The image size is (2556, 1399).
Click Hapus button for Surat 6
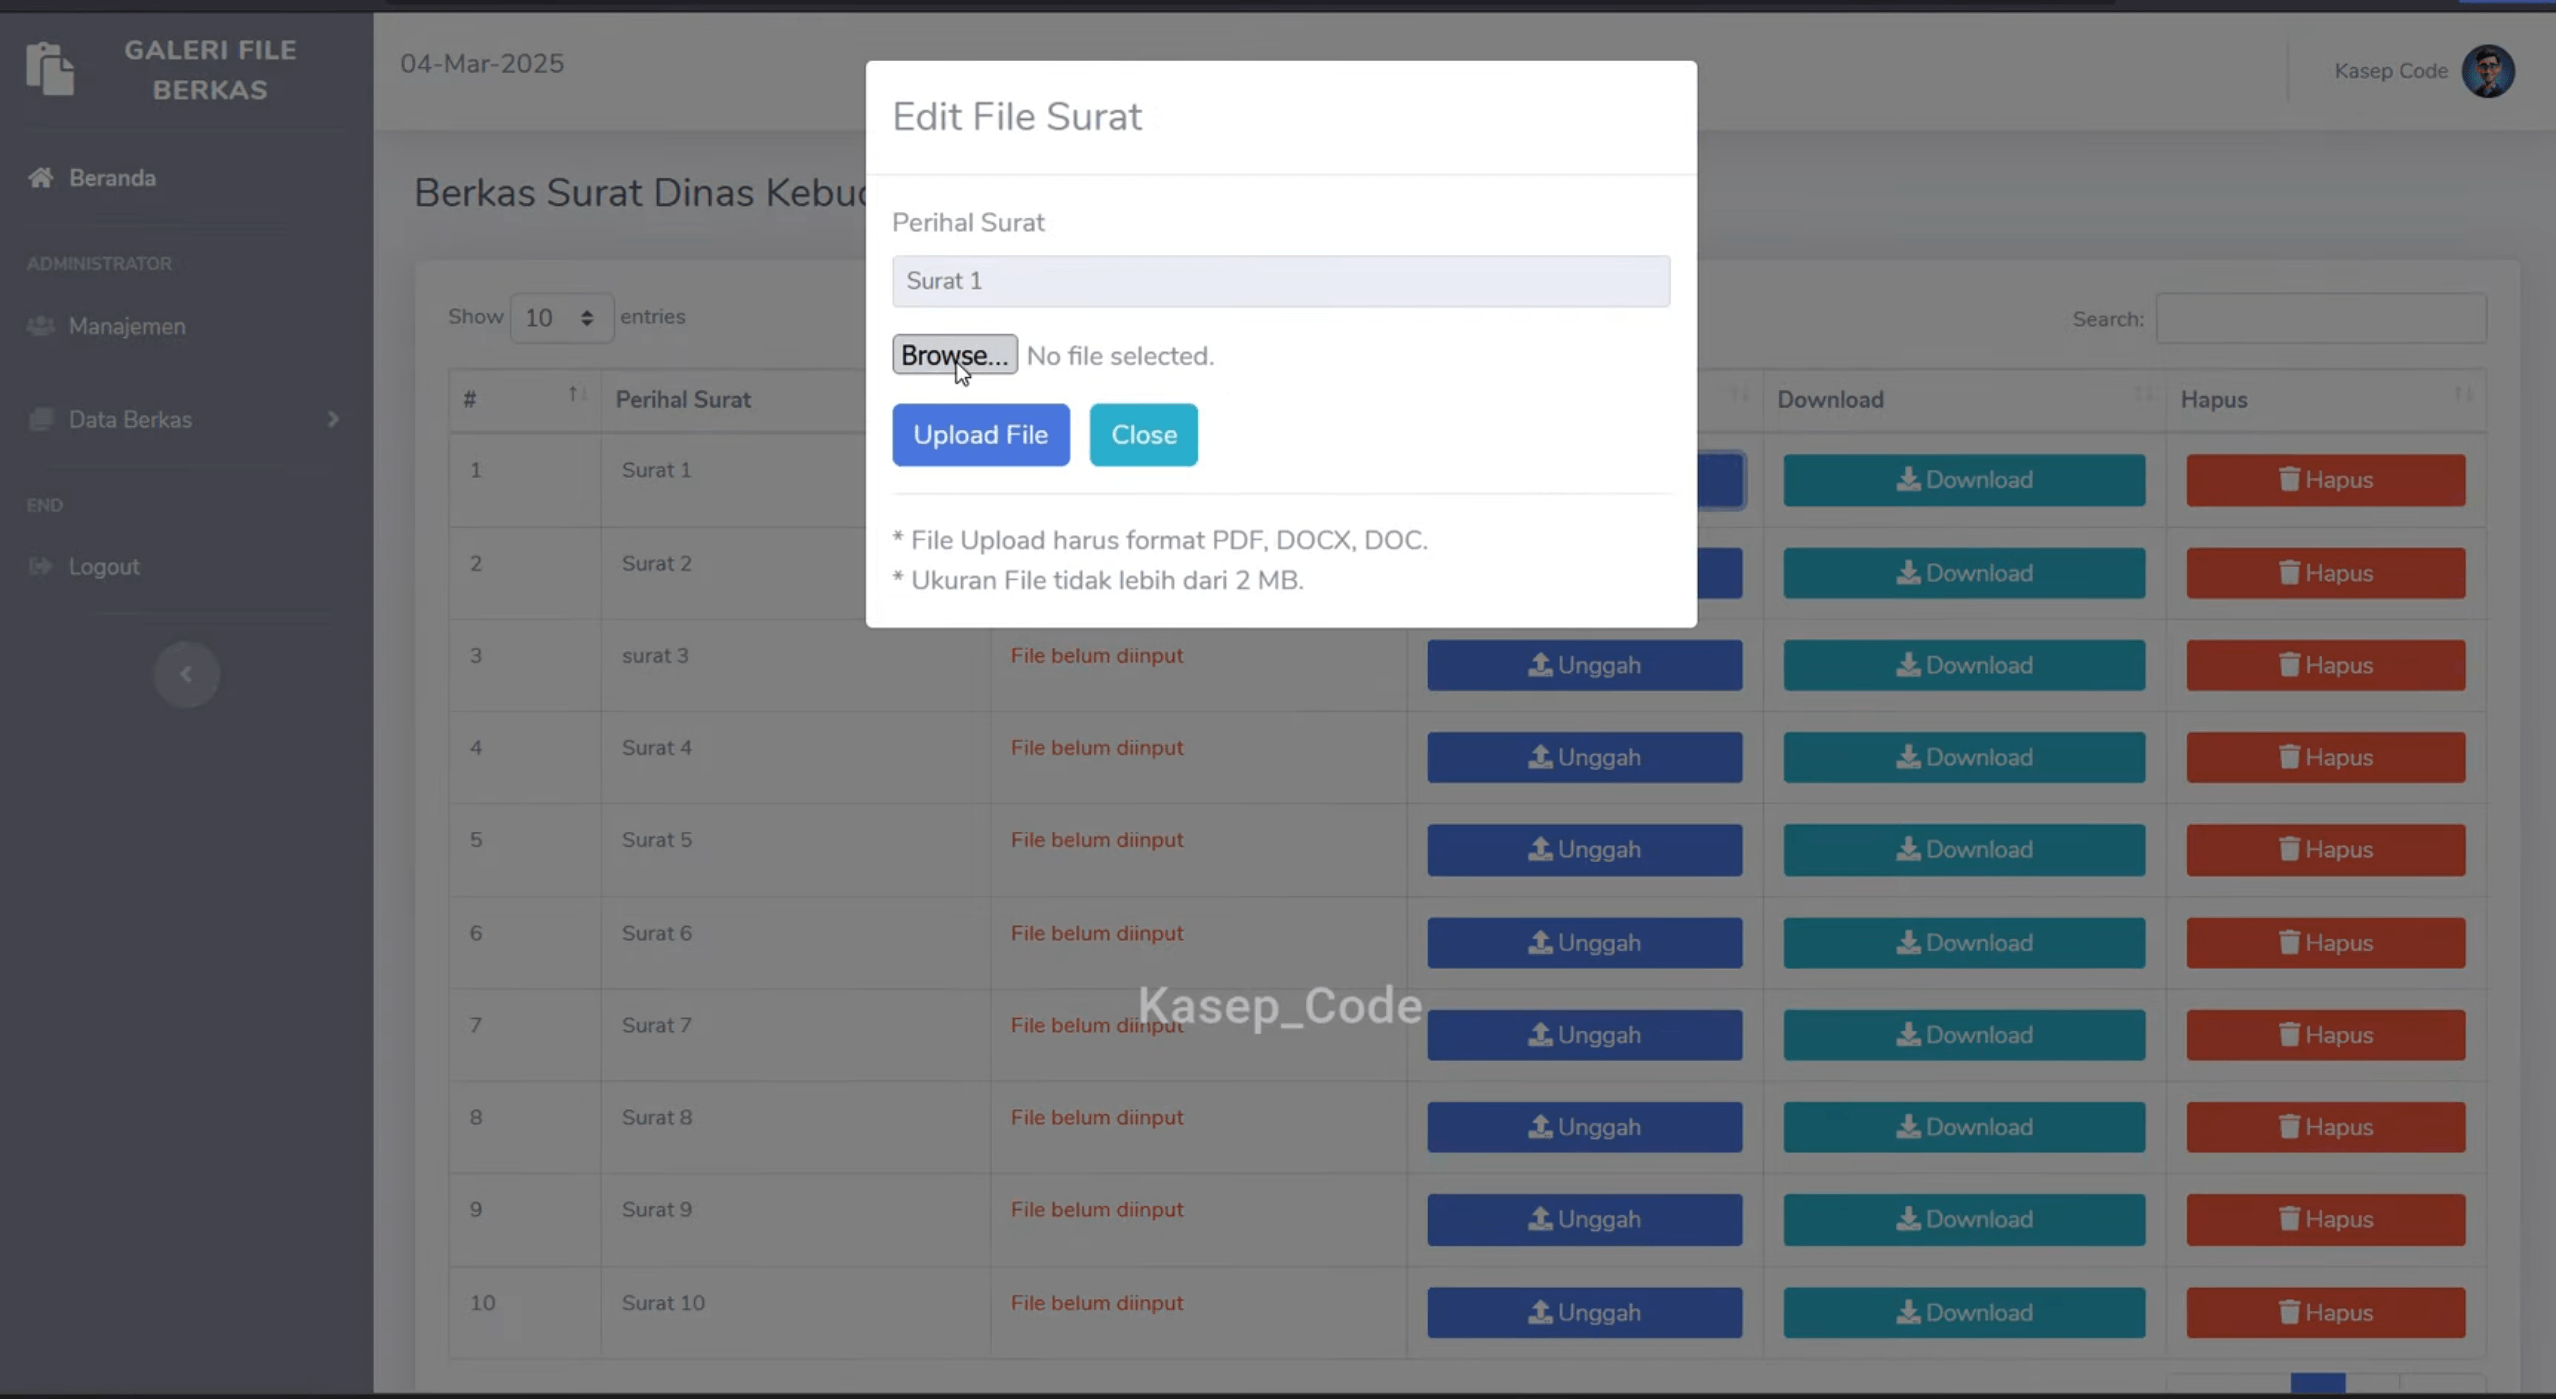tap(2325, 943)
